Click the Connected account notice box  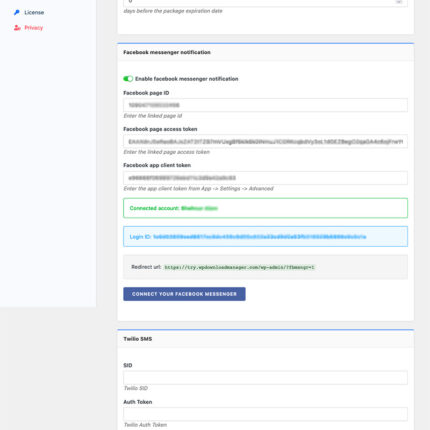(265, 208)
